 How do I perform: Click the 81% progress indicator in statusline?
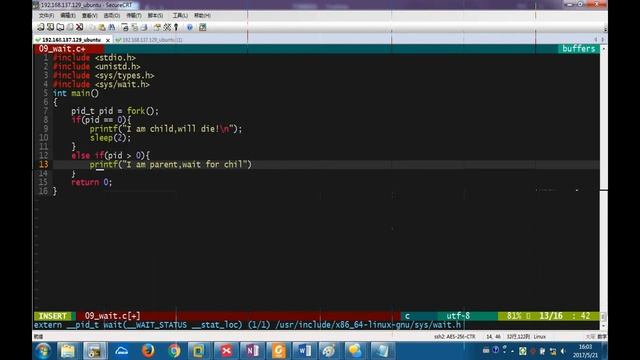coord(514,316)
